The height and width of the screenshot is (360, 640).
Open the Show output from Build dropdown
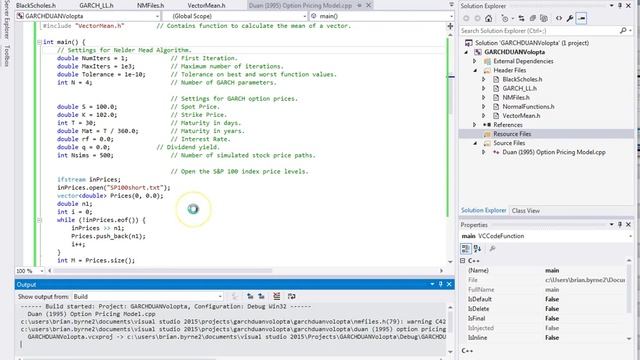[220, 296]
